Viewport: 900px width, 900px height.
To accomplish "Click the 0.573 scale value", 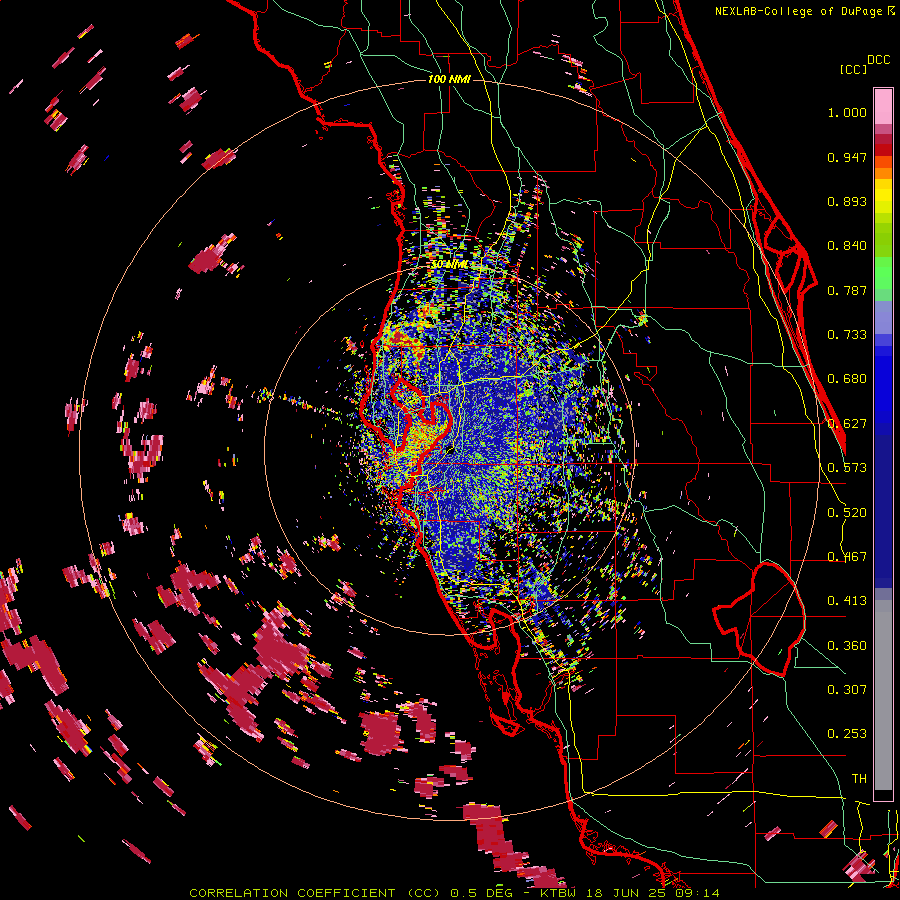I will pyautogui.click(x=847, y=468).
